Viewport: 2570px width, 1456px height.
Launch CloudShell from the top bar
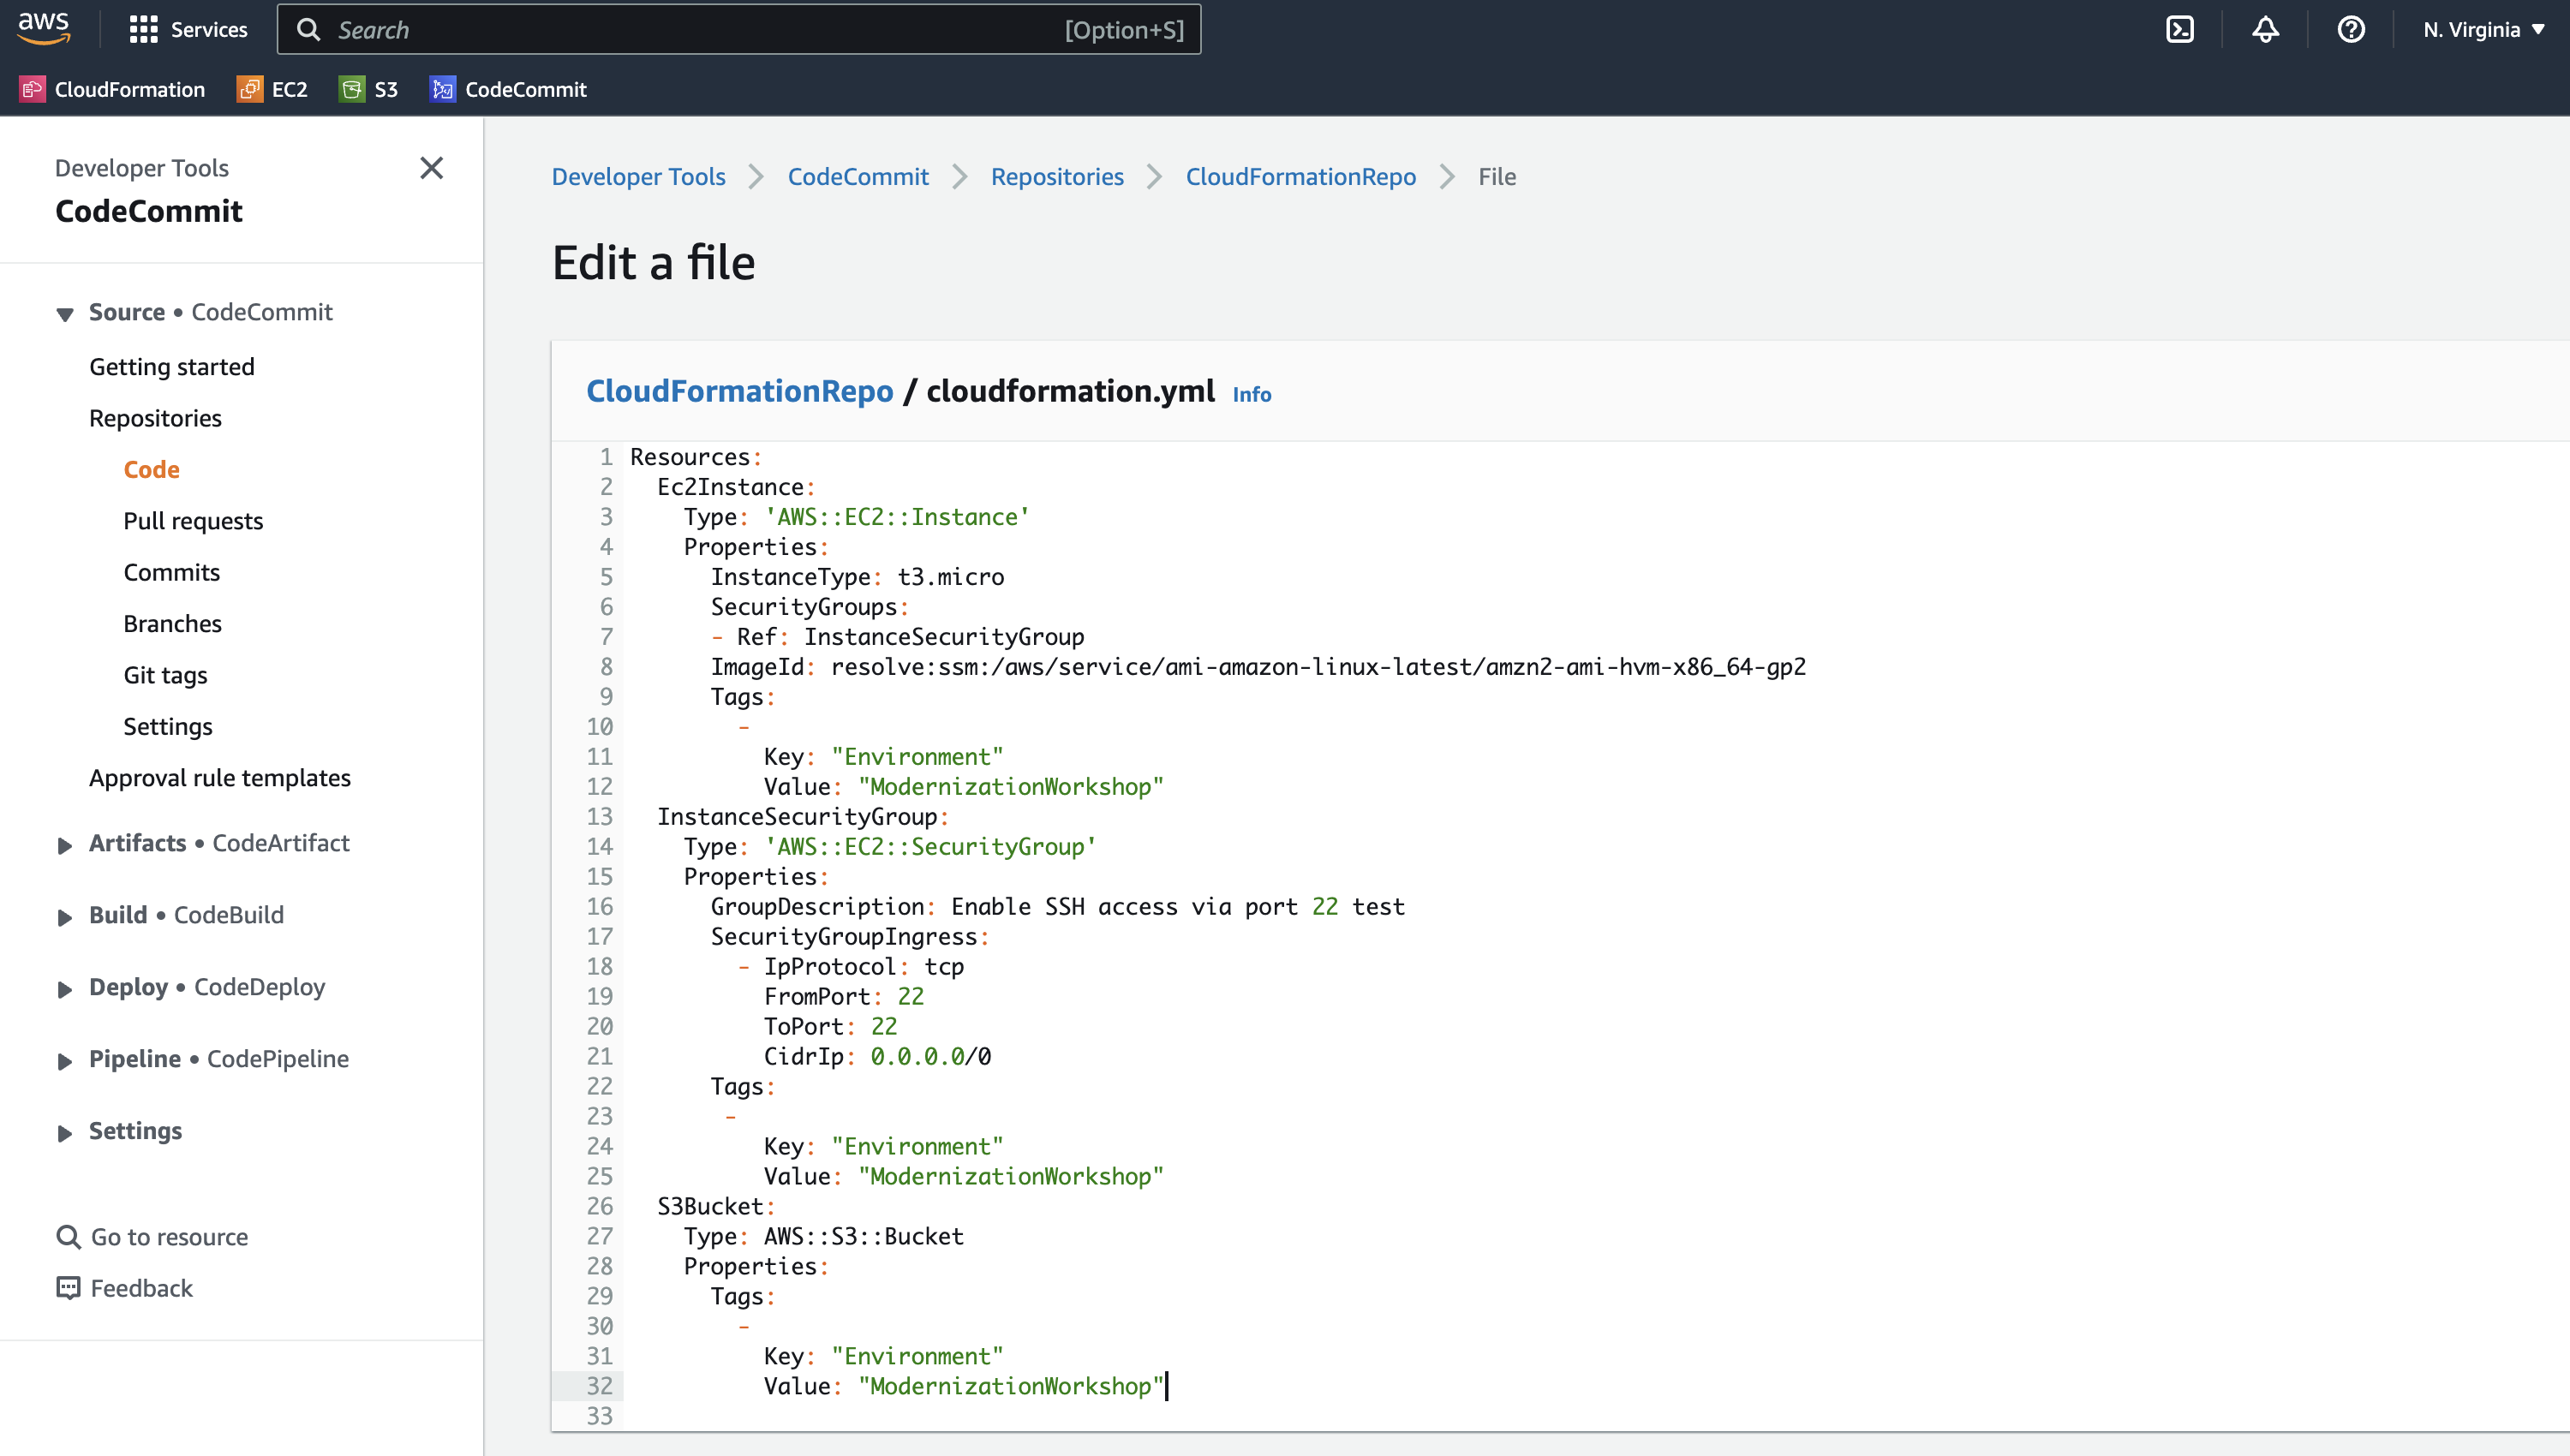click(2180, 30)
